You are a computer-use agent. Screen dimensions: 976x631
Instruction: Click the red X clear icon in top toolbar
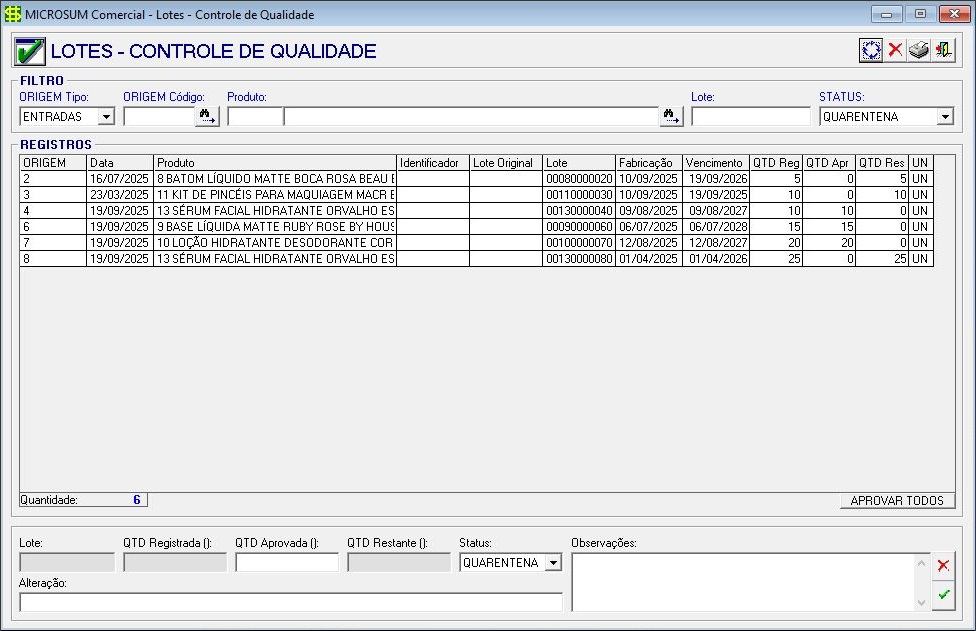pyautogui.click(x=895, y=50)
